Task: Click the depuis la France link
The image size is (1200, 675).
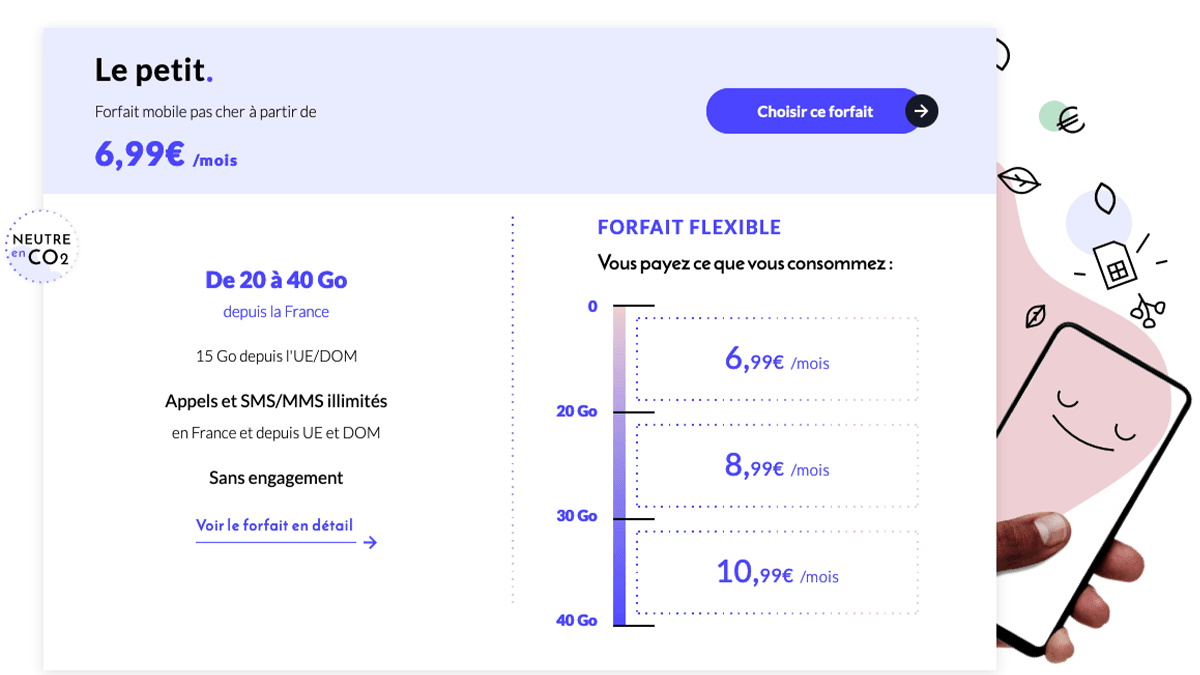Action: pos(276,311)
